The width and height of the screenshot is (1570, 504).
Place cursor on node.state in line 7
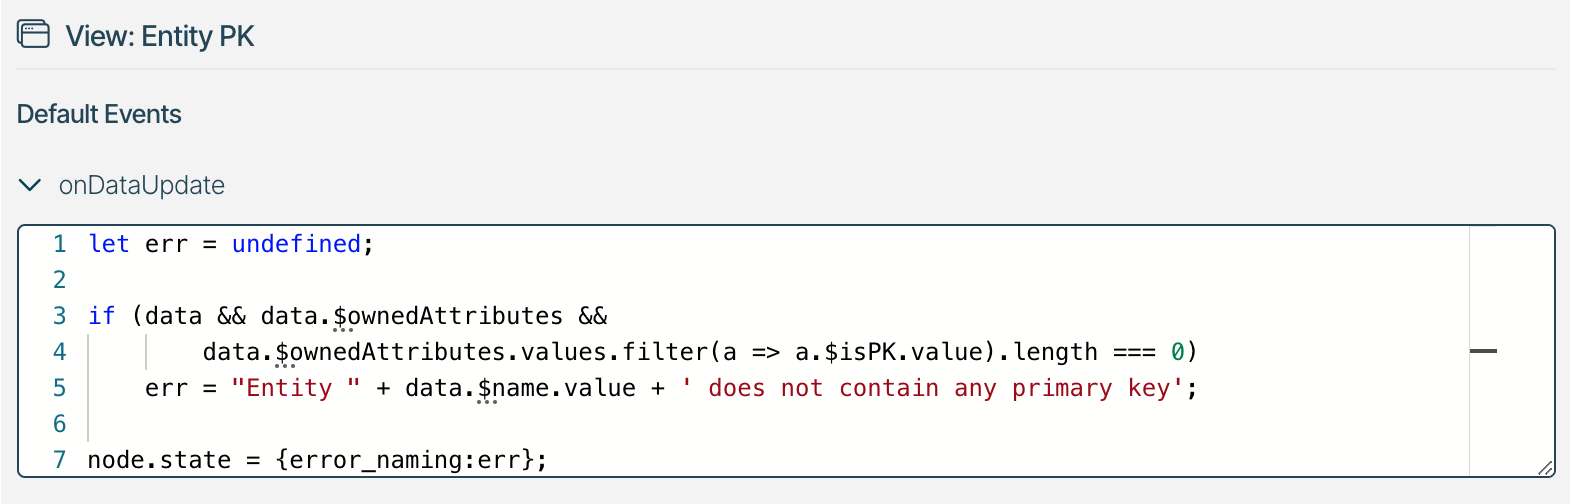[159, 460]
